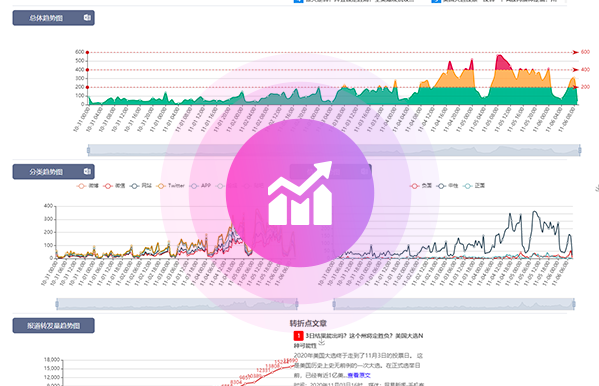Toggle the 微信 legend series
This screenshot has height=386, width=599.
[114, 186]
